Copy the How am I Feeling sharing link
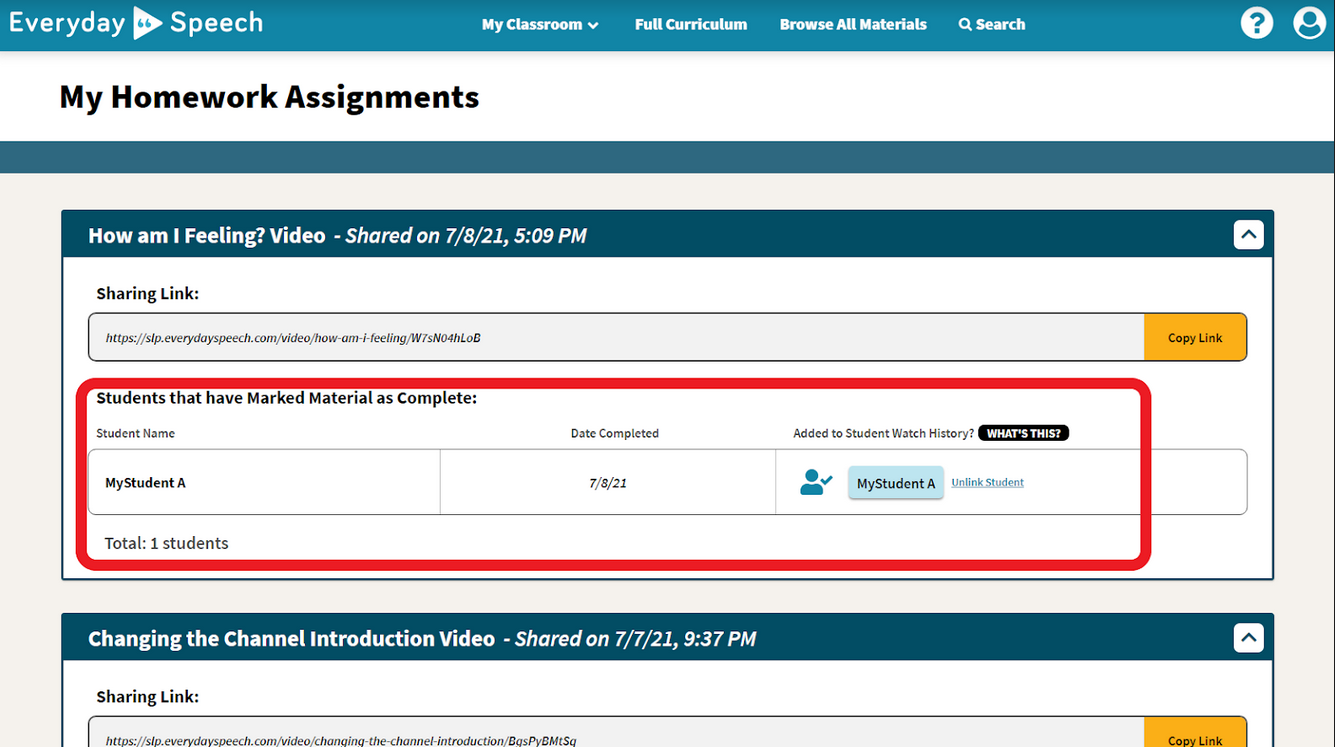This screenshot has height=747, width=1335. [1195, 338]
